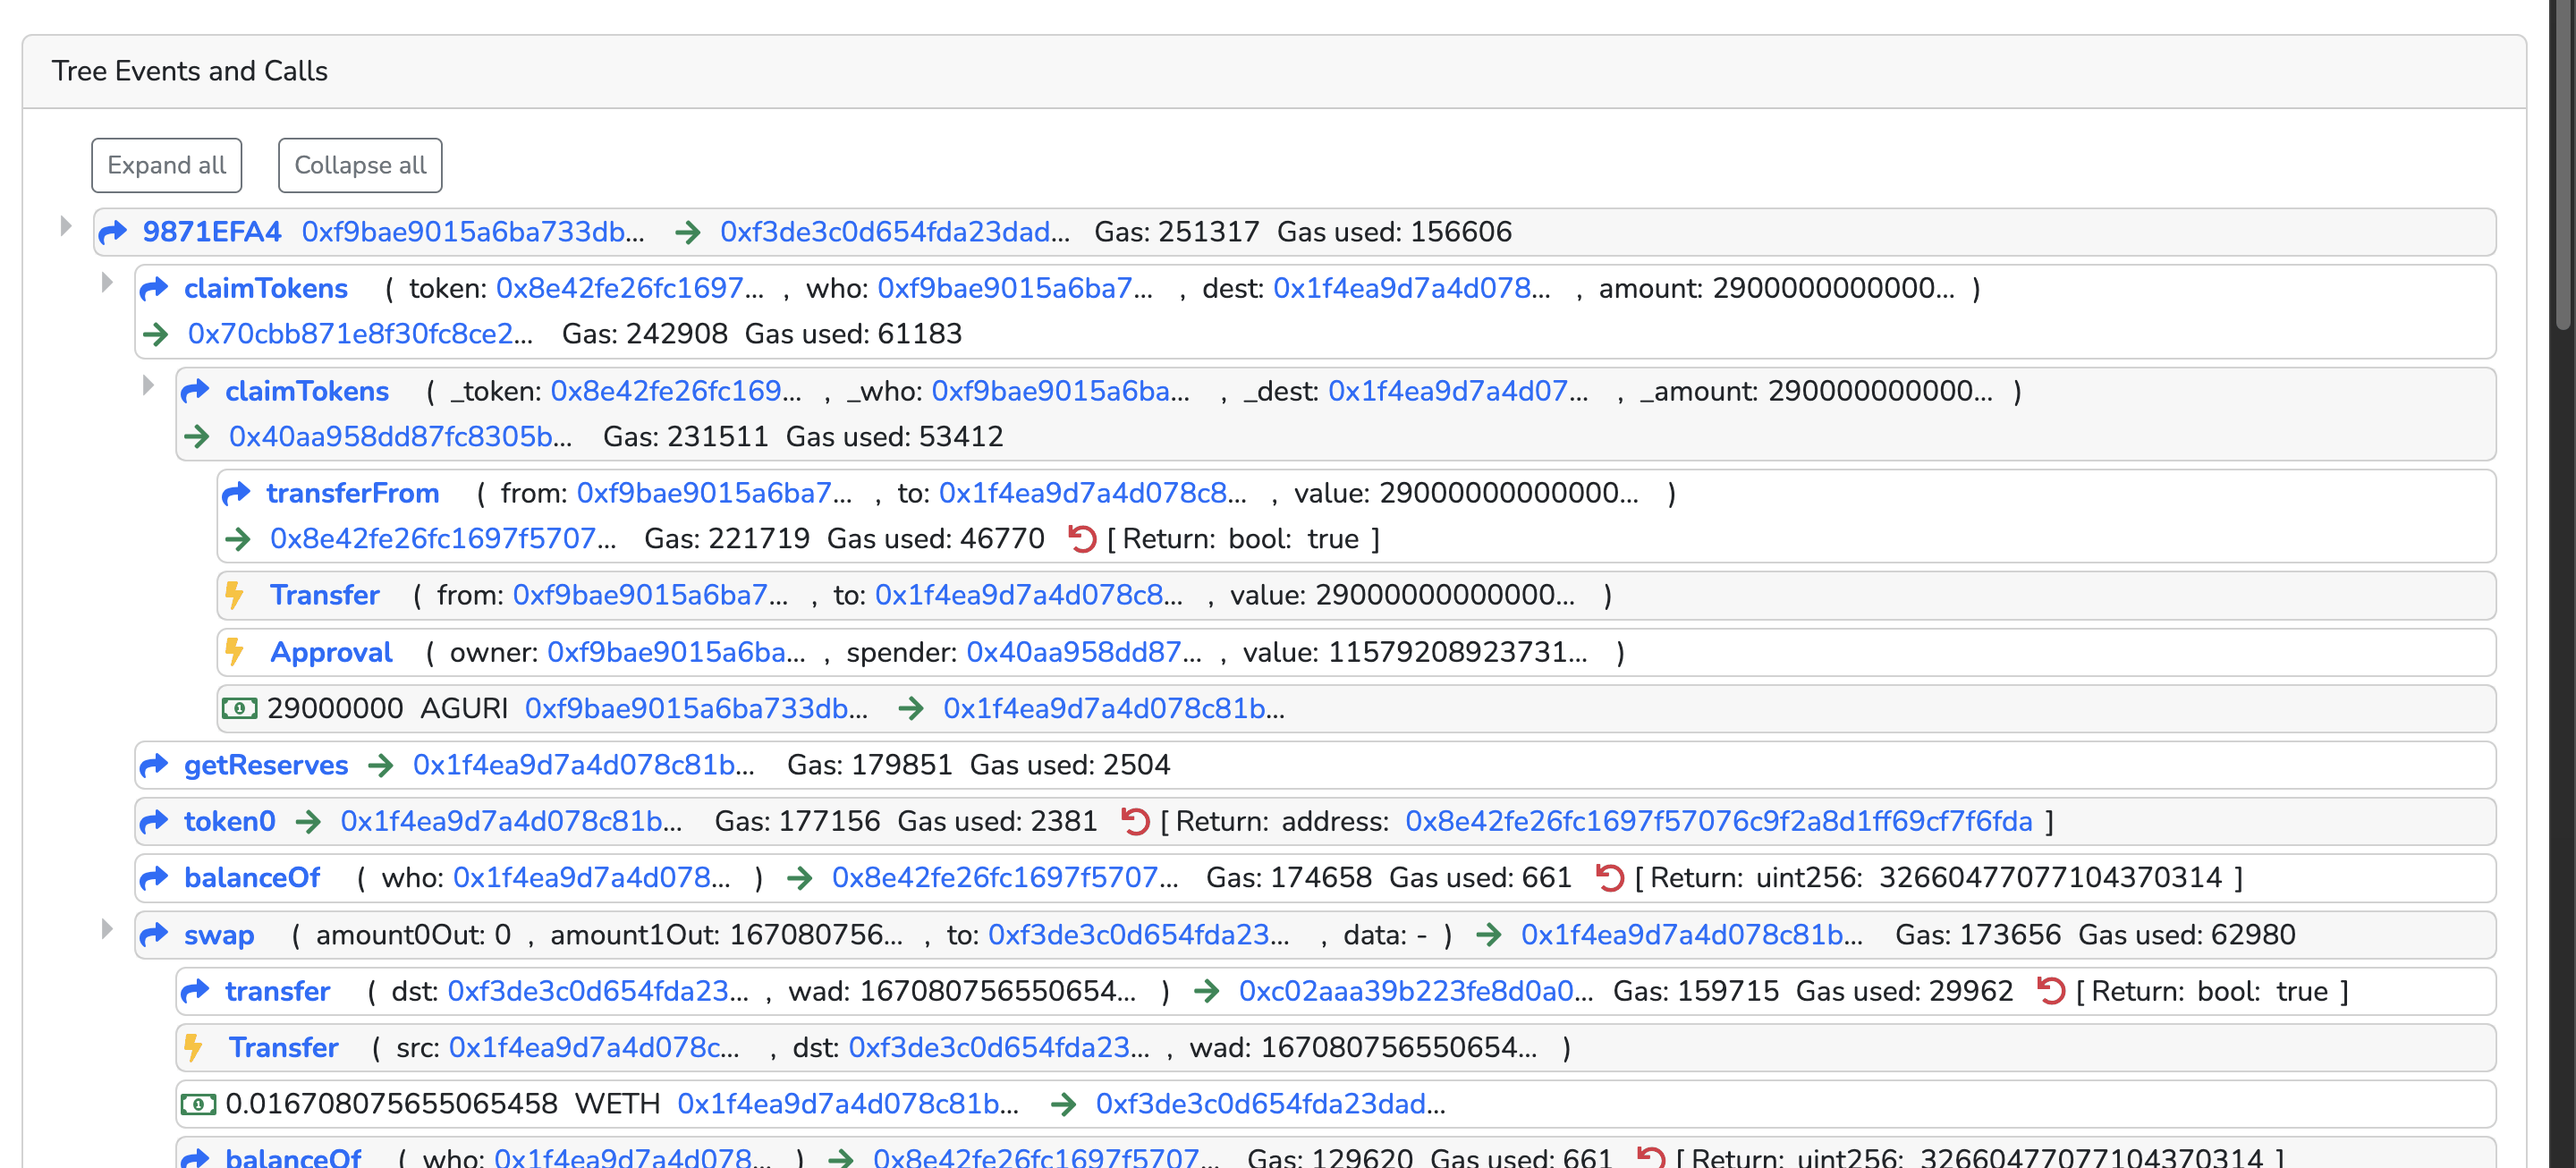Click the money icon beside 29000000 AGURI
2576x1168 pixels.
point(239,709)
